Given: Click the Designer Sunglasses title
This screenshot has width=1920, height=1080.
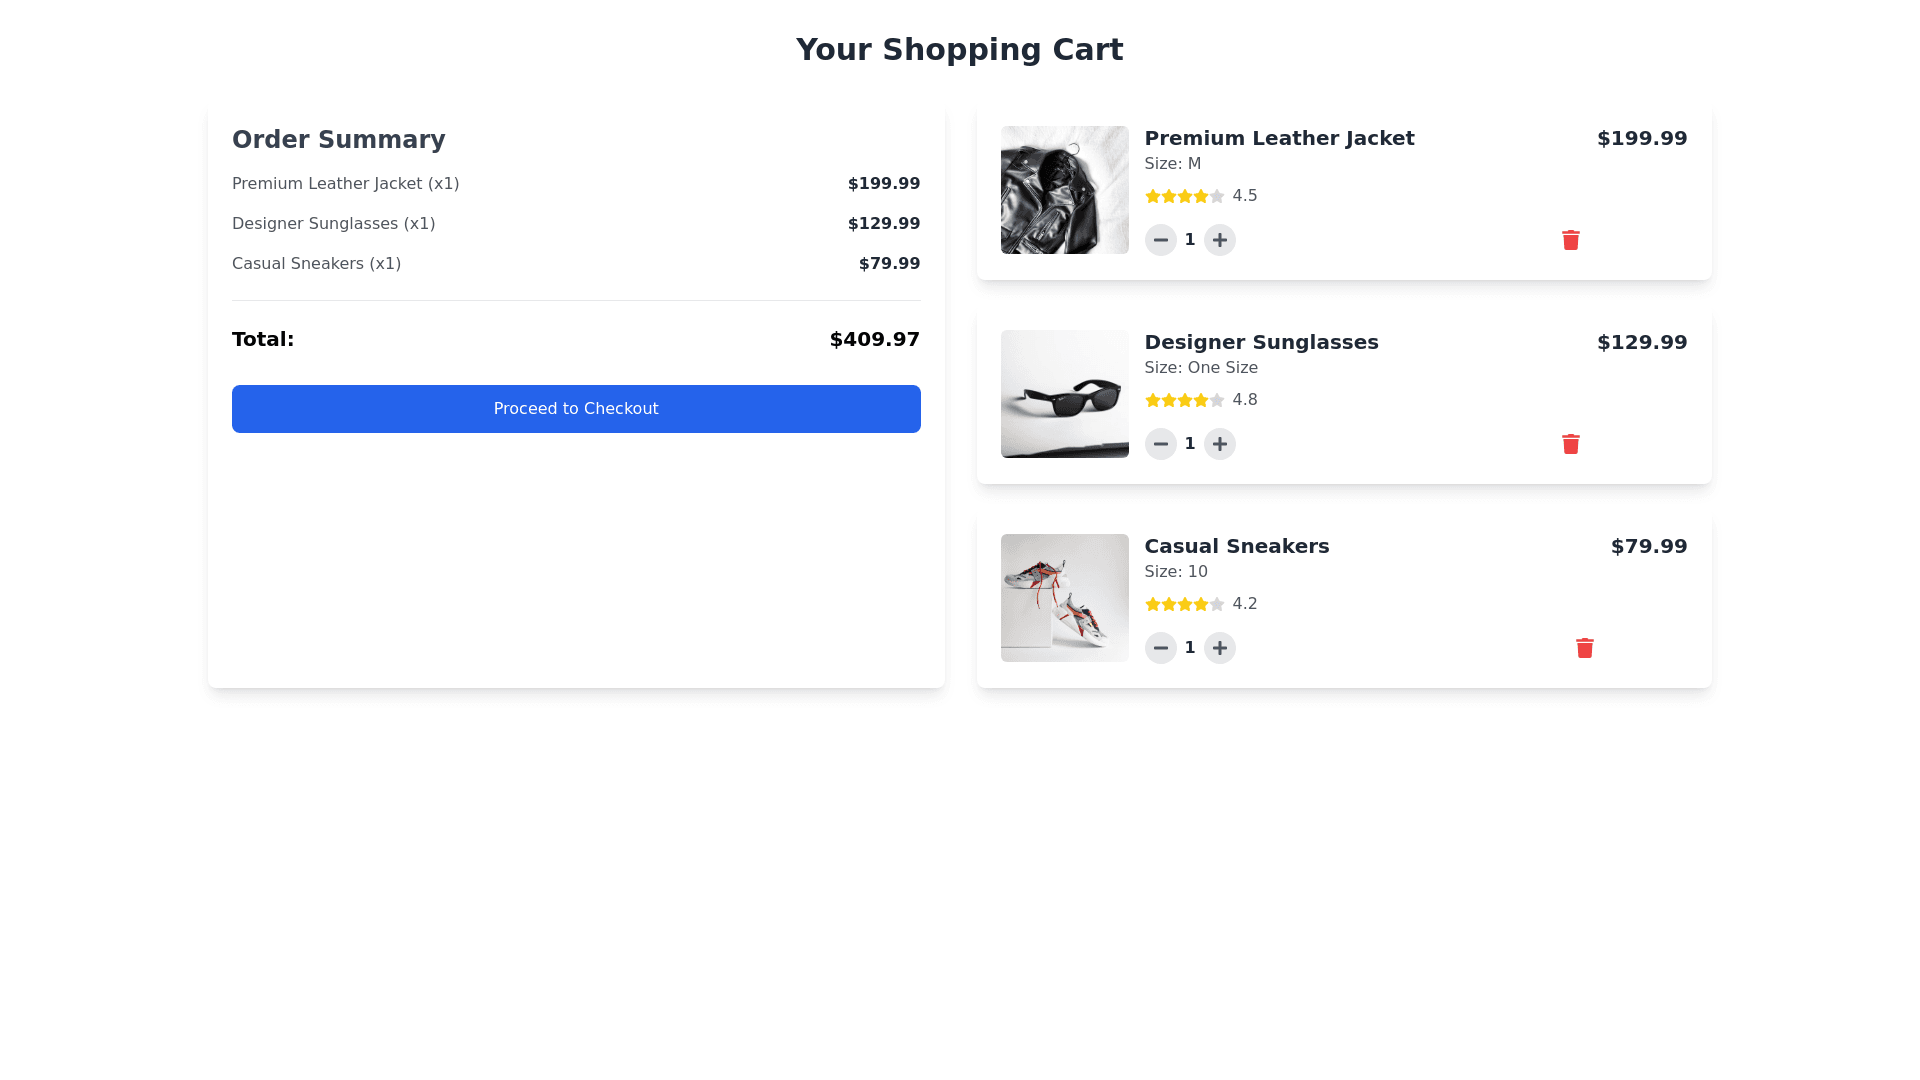Looking at the screenshot, I should [x=1261, y=342].
